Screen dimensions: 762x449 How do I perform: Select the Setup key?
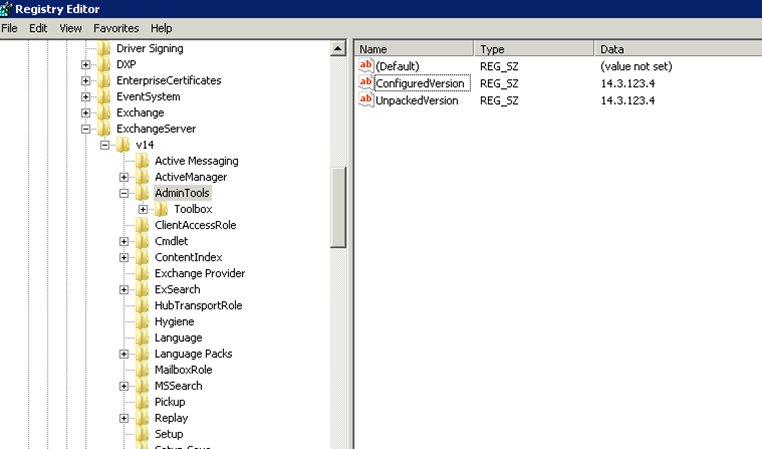point(169,434)
